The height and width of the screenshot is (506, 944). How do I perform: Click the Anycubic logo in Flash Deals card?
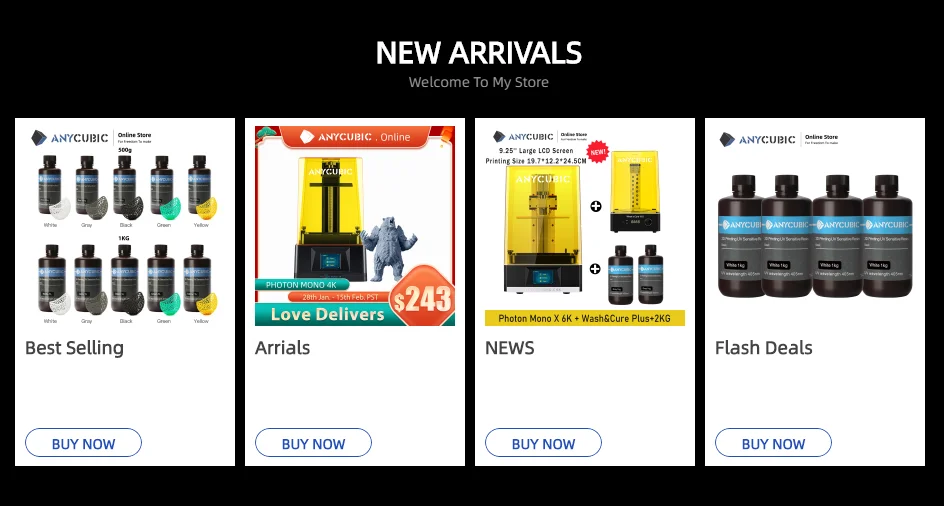pyautogui.click(x=757, y=140)
